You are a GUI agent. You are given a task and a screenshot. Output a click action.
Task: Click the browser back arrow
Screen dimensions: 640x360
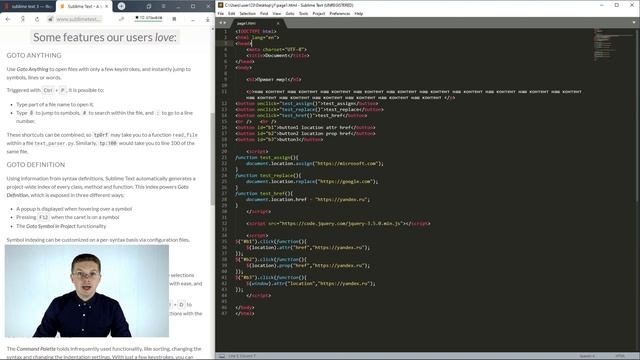pos(8,19)
